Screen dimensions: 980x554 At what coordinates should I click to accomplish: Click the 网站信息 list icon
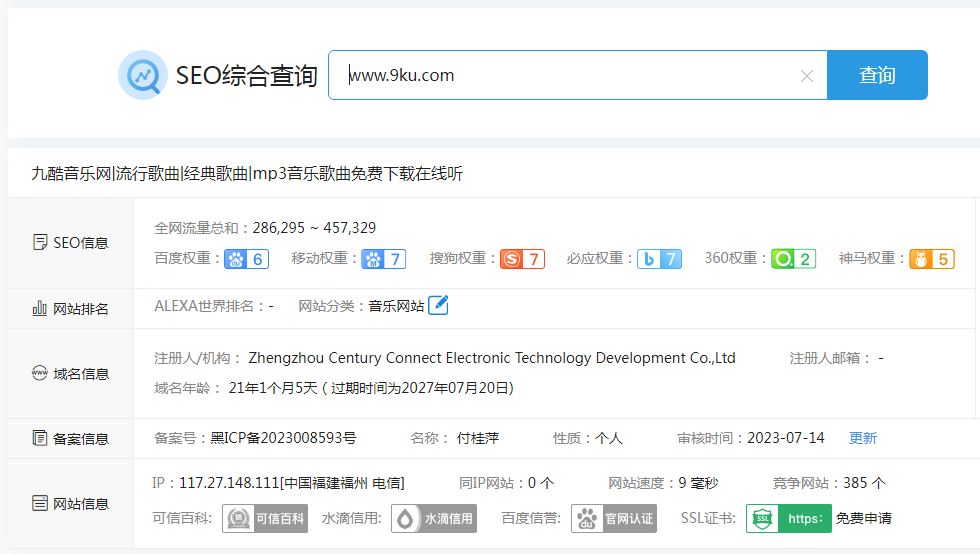click(39, 503)
